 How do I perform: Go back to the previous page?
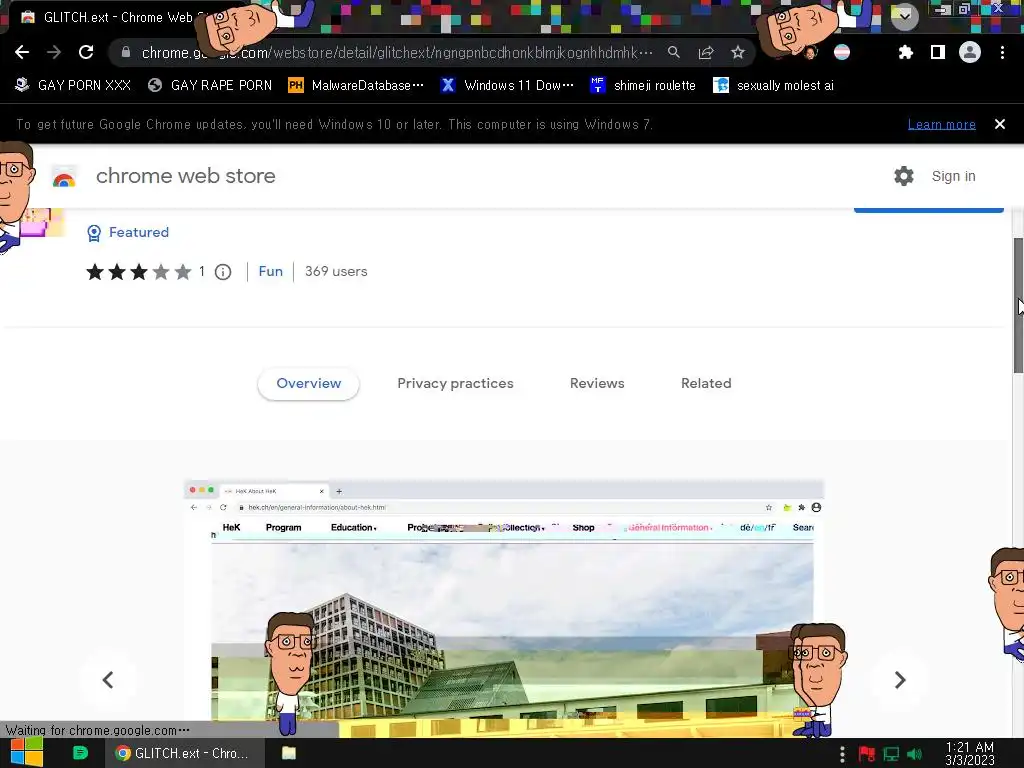tap(22, 52)
